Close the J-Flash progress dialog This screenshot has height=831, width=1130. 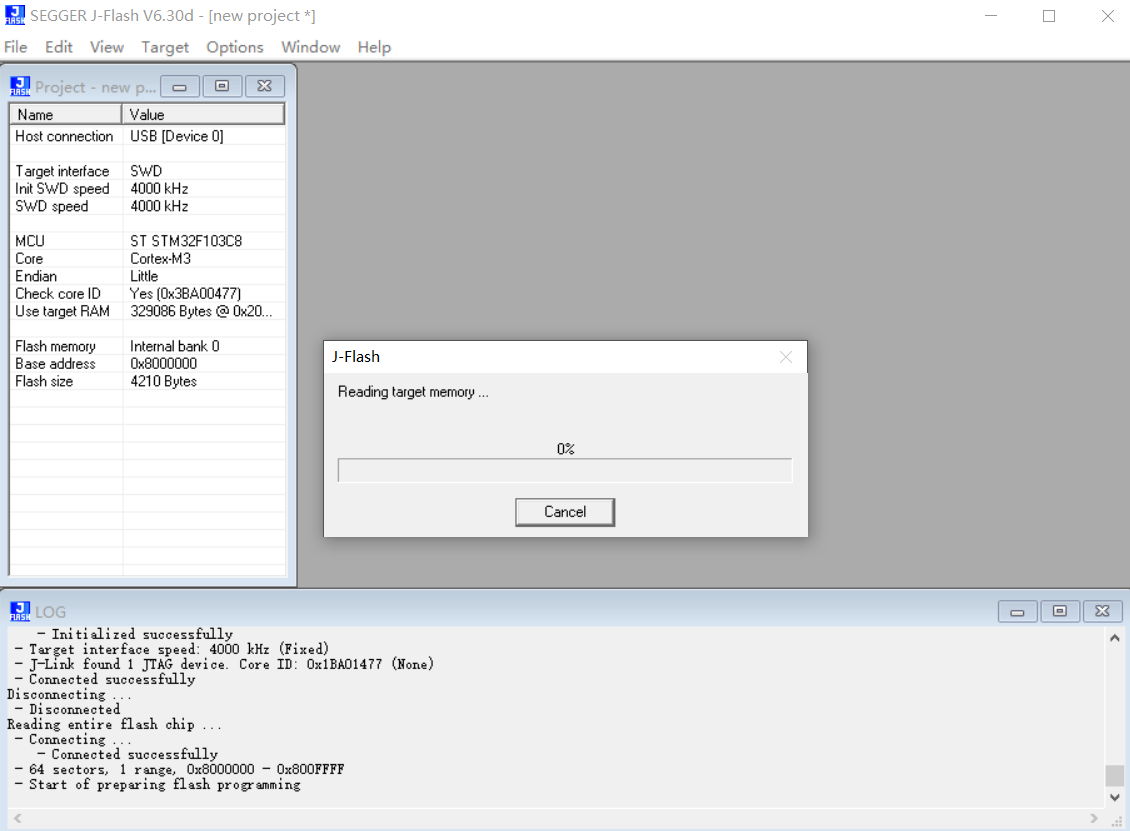786,357
